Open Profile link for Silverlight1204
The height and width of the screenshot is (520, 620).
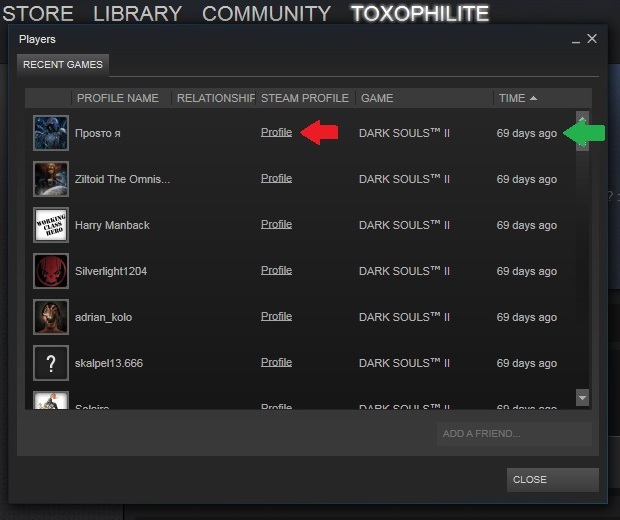point(276,270)
